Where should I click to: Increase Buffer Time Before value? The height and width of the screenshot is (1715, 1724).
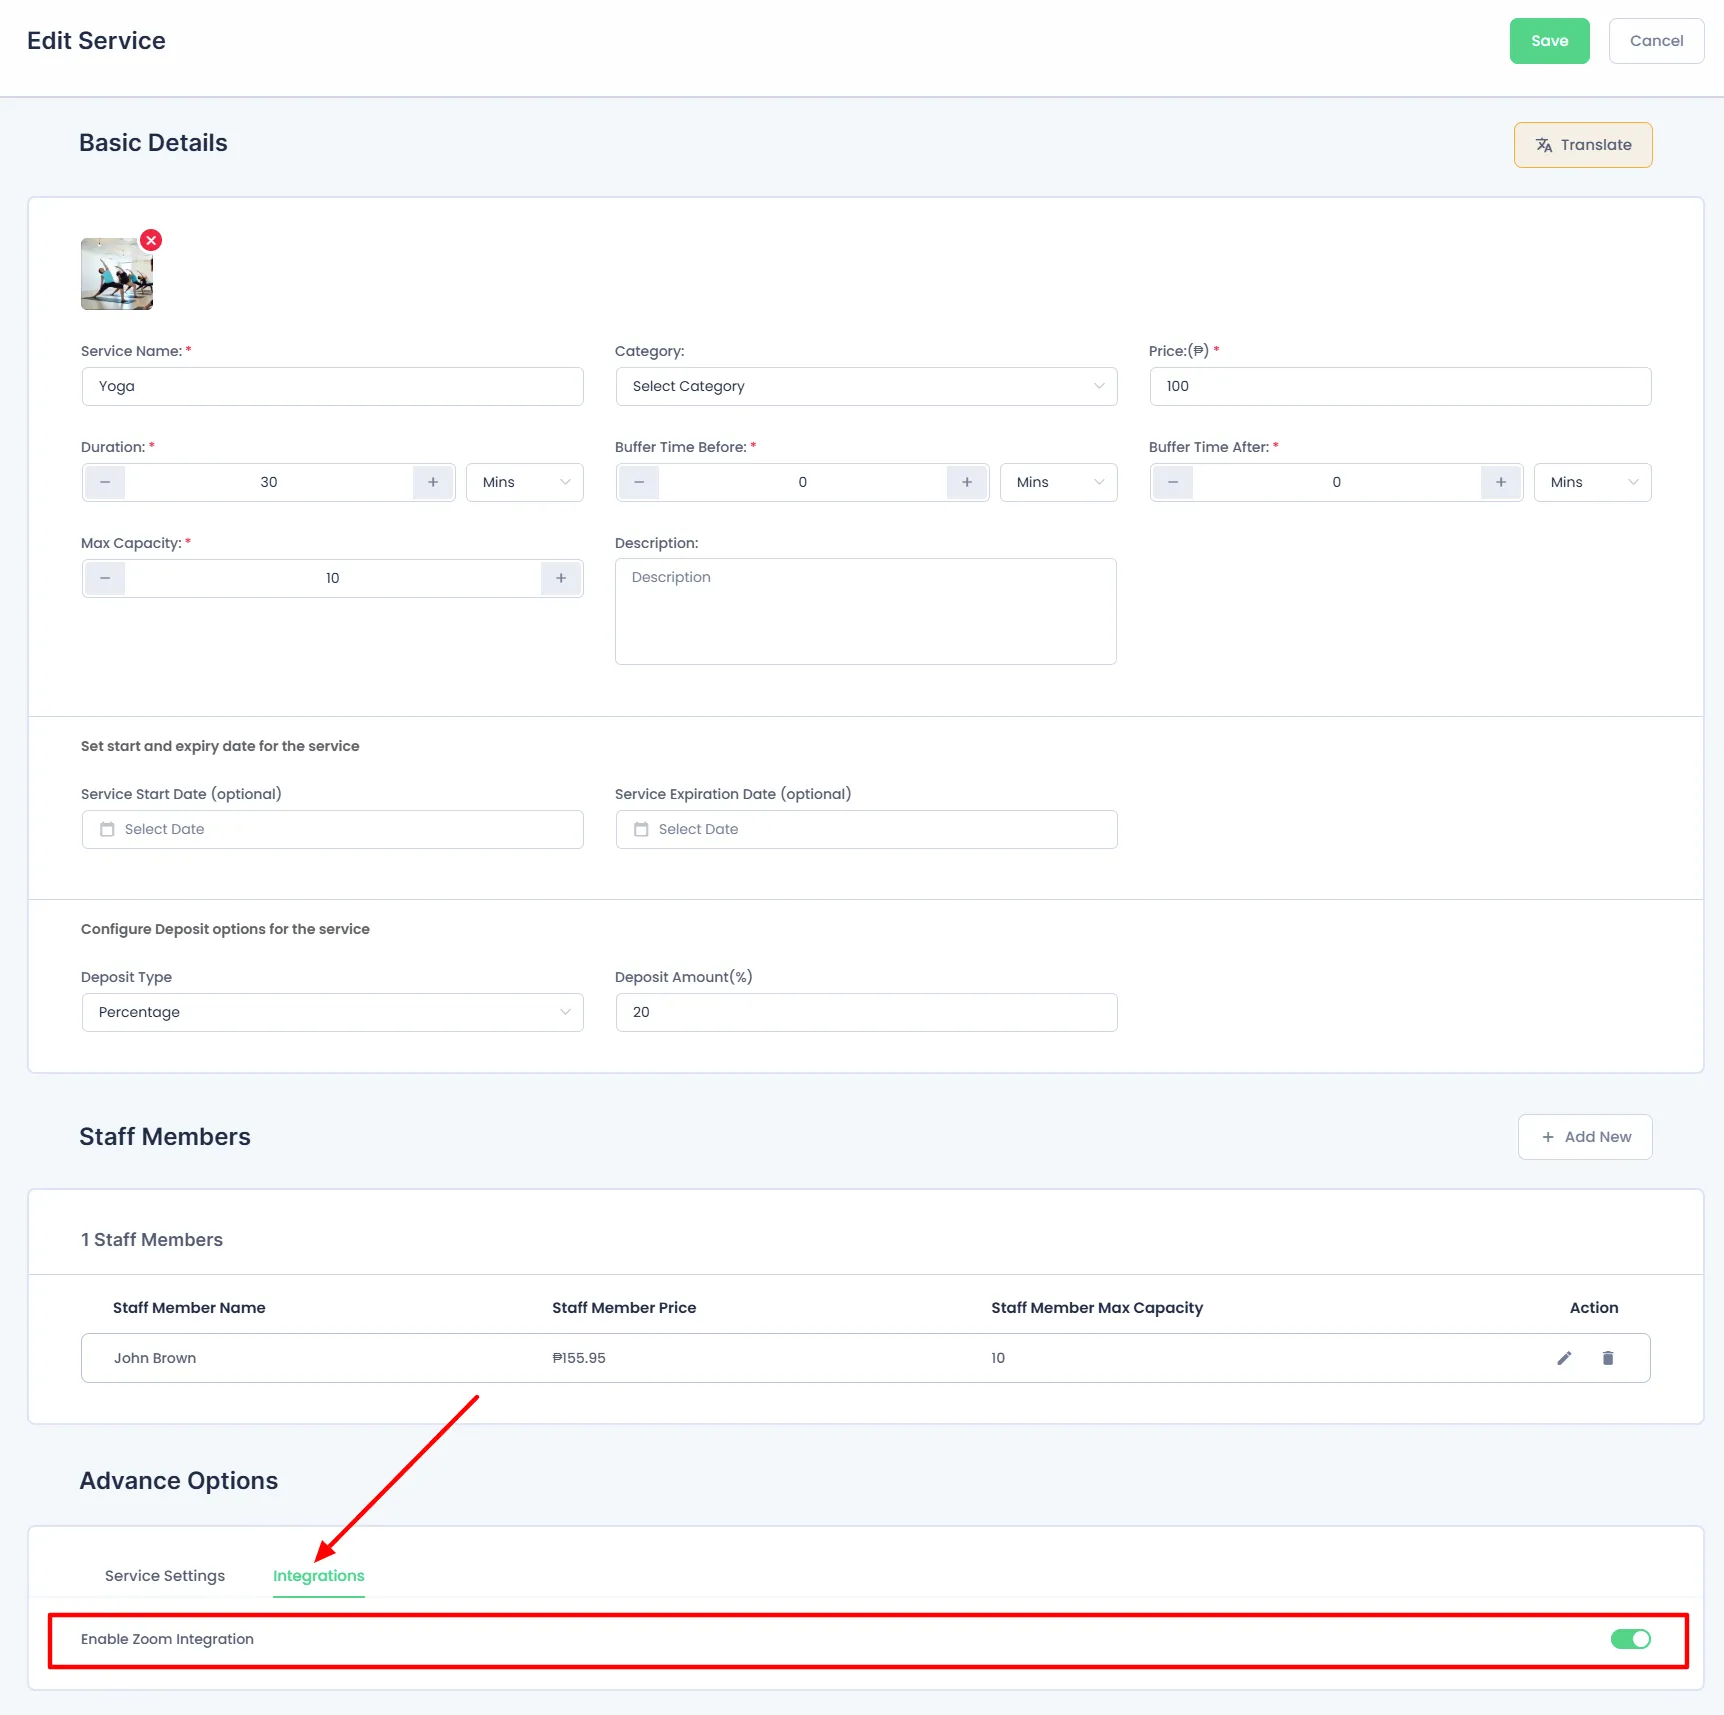(x=967, y=482)
